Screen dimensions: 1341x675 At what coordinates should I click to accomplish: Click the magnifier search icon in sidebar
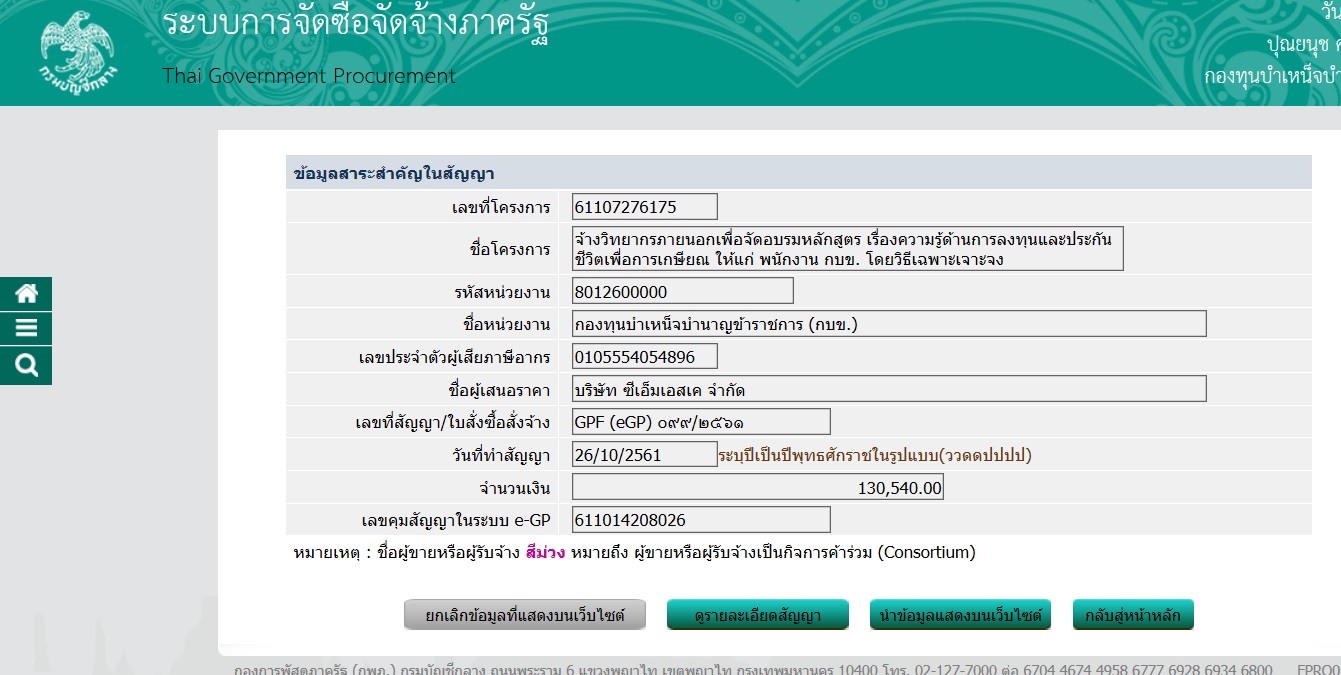[26, 367]
